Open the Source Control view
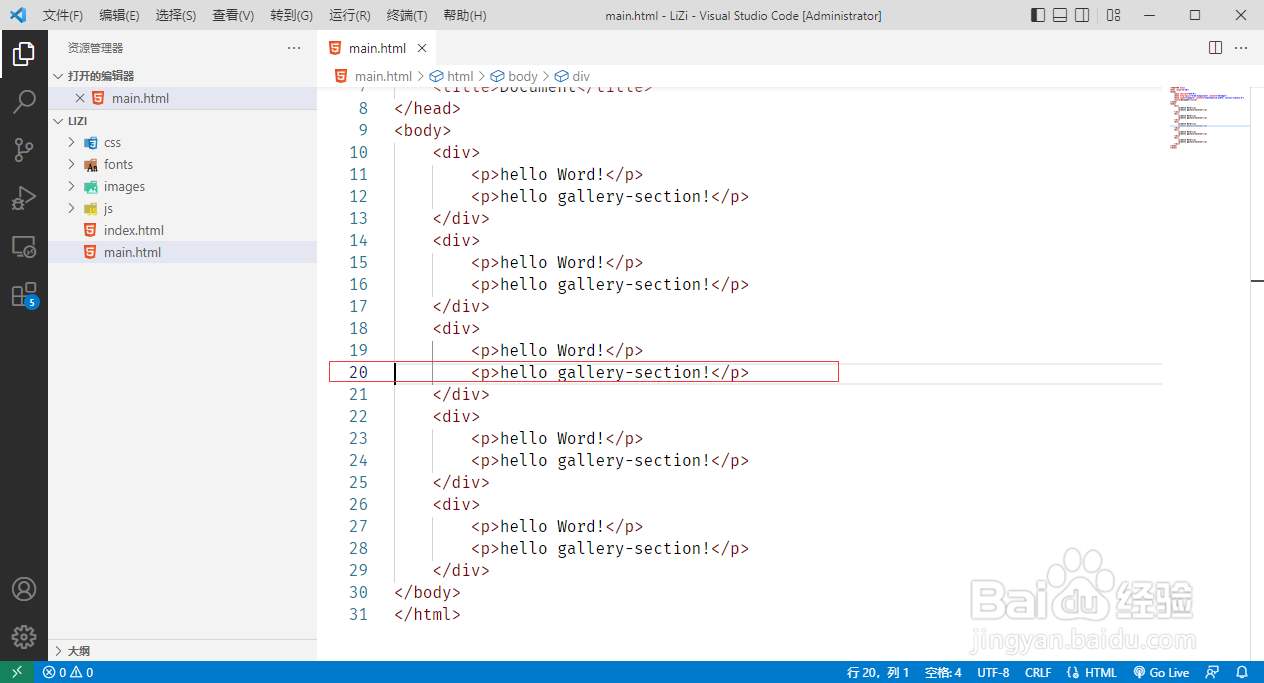 24,149
